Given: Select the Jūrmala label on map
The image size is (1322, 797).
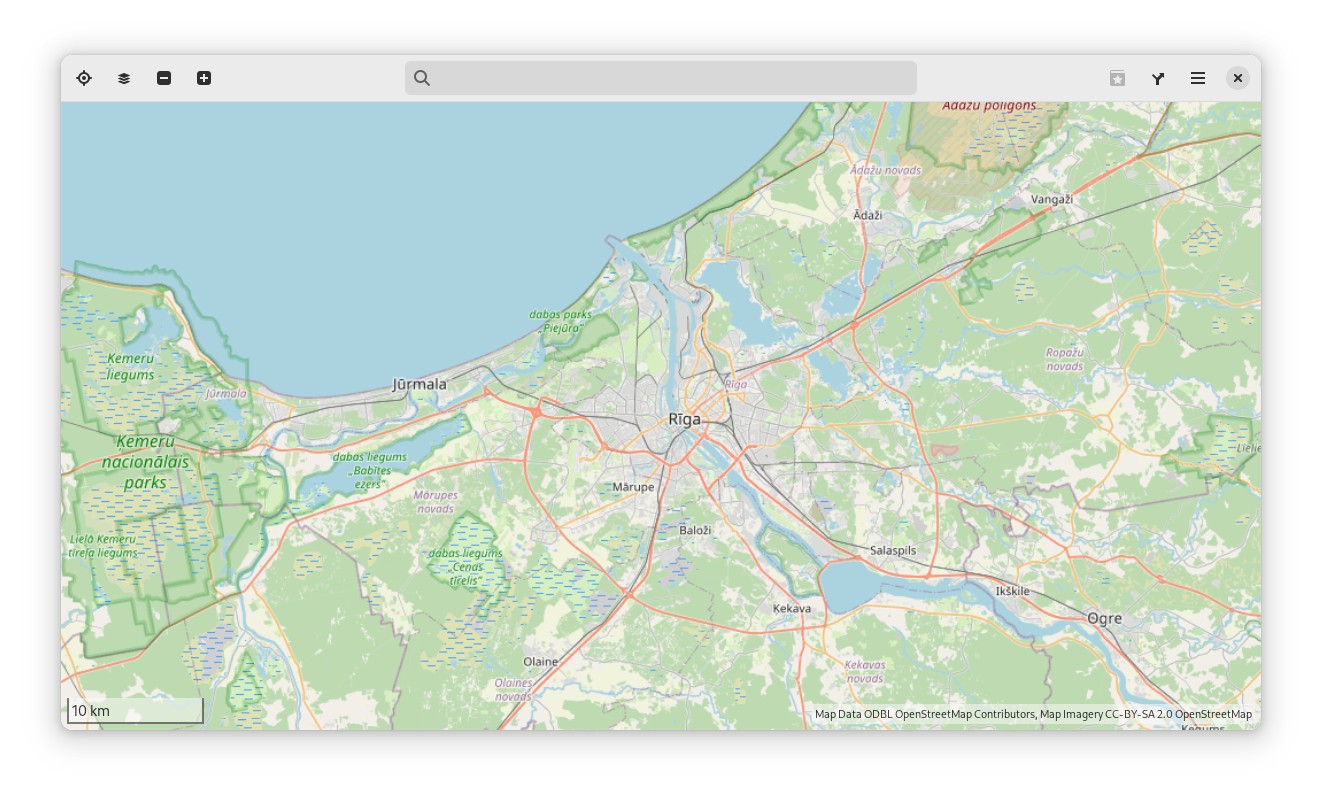Looking at the screenshot, I should pos(420,384).
